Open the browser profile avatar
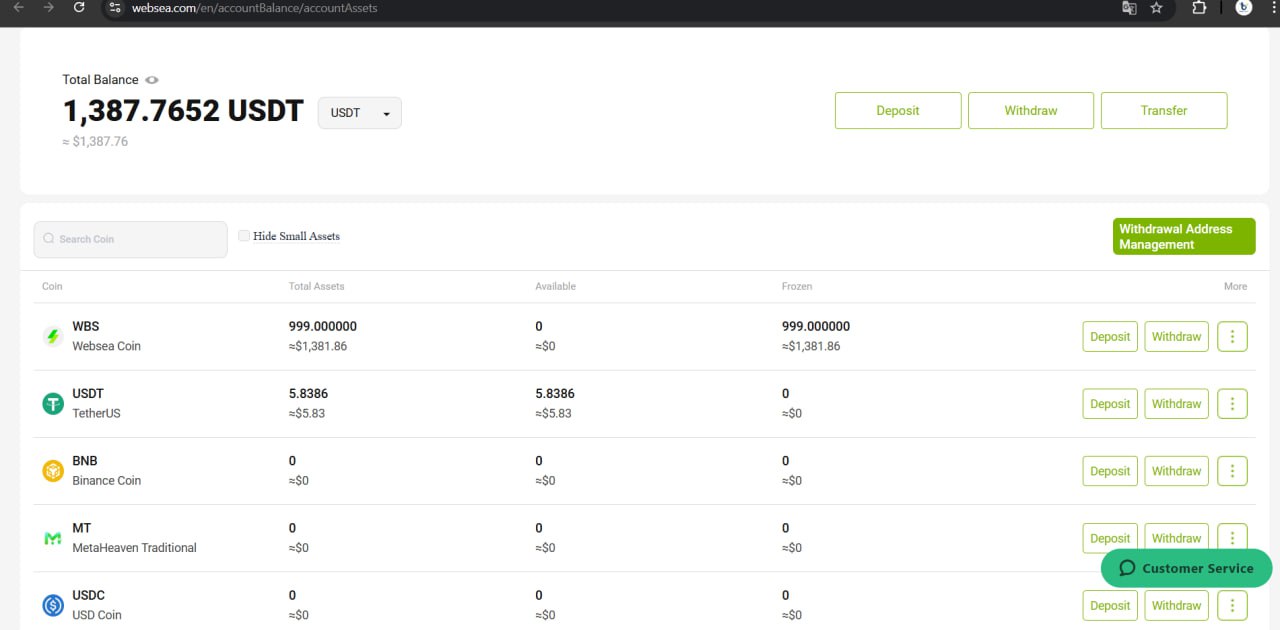 1244,7
